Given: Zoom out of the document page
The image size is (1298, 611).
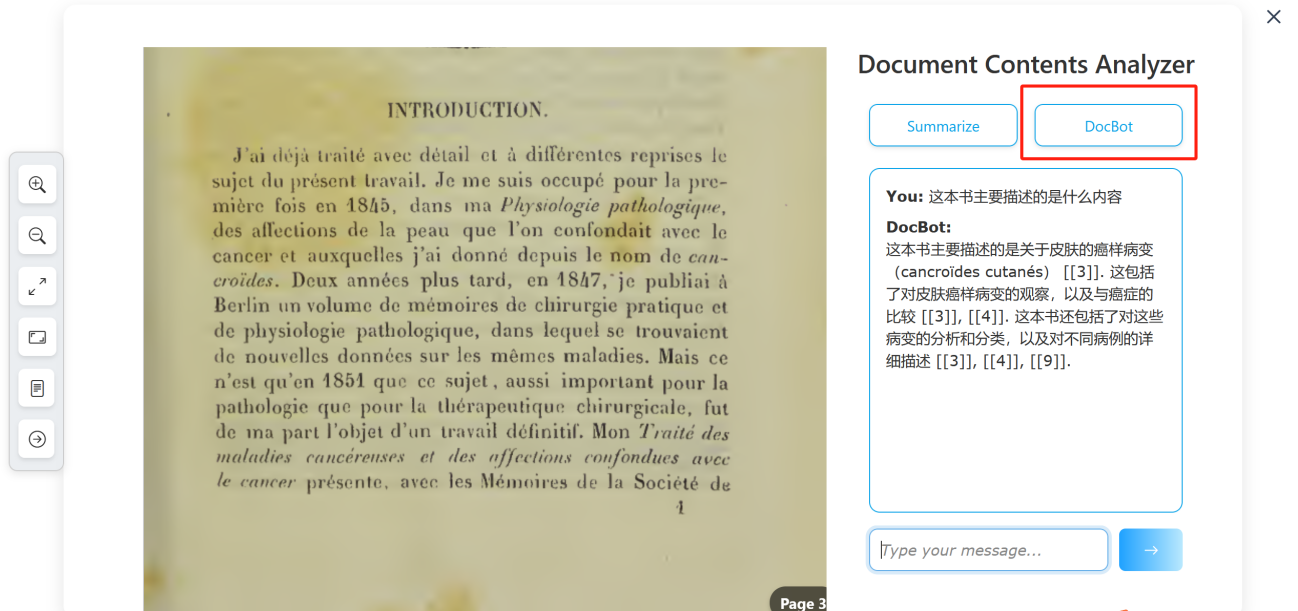Looking at the screenshot, I should click(x=37, y=235).
